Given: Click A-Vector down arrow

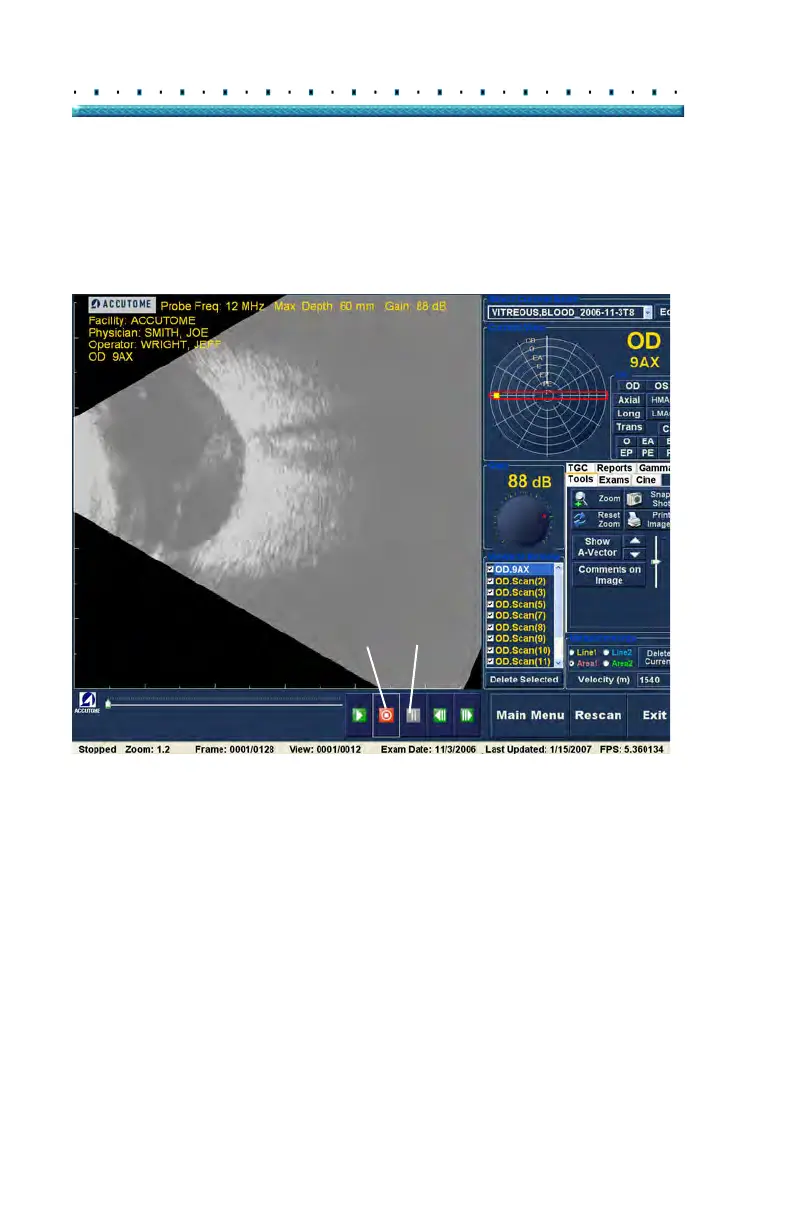Looking at the screenshot, I should coord(634,554).
